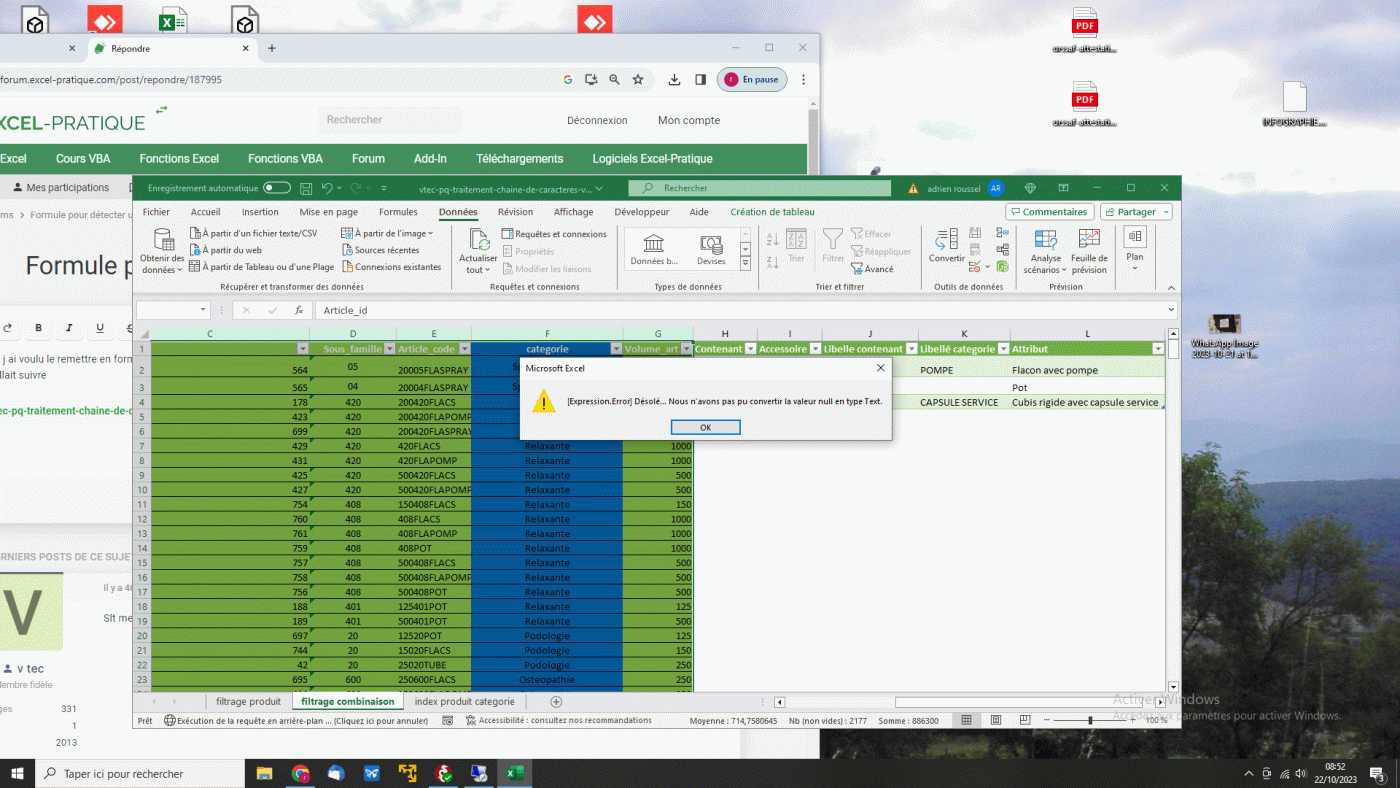Screen dimensions: 1400x788
Task: Toggle the Enregistrement automatique switch
Action: [277, 188]
